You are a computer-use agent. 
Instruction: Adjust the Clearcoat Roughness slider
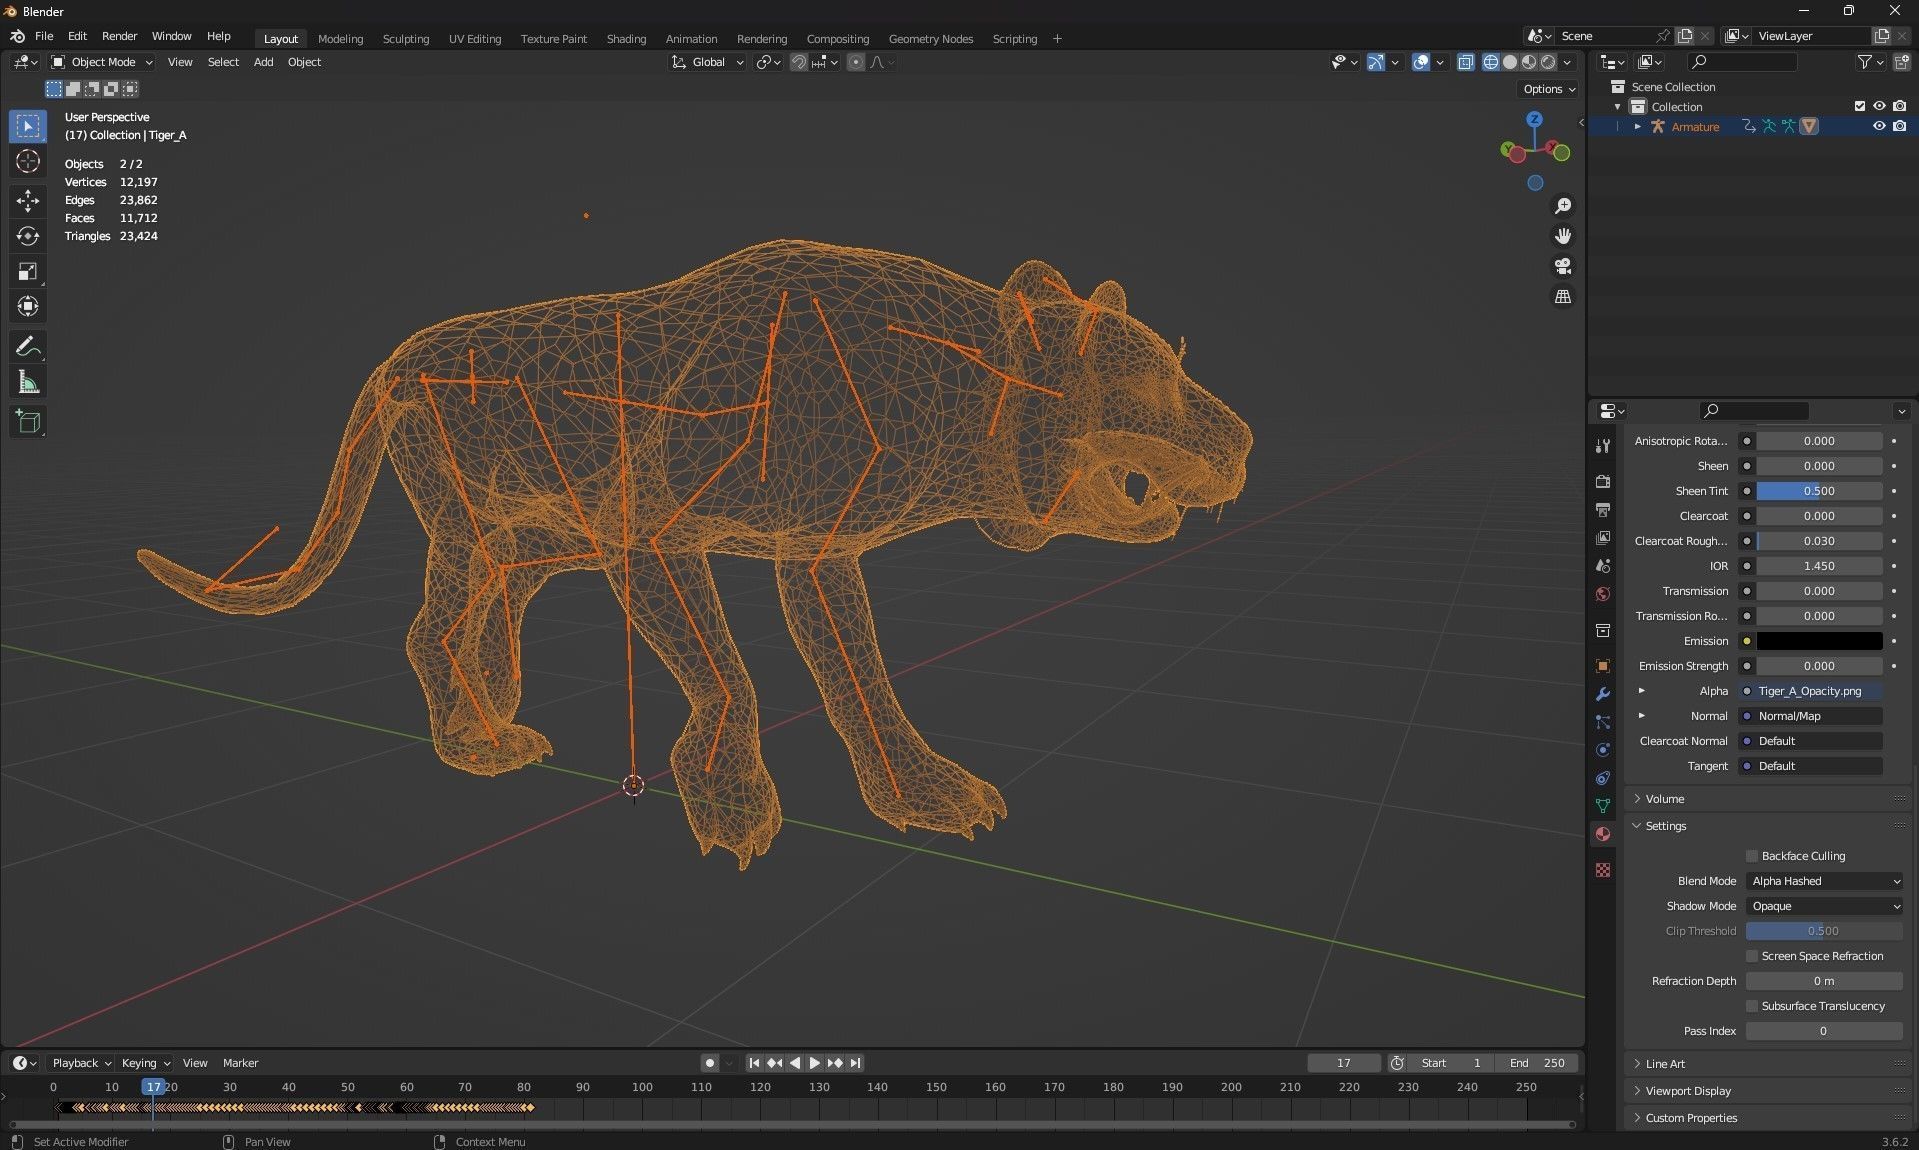(1819, 541)
